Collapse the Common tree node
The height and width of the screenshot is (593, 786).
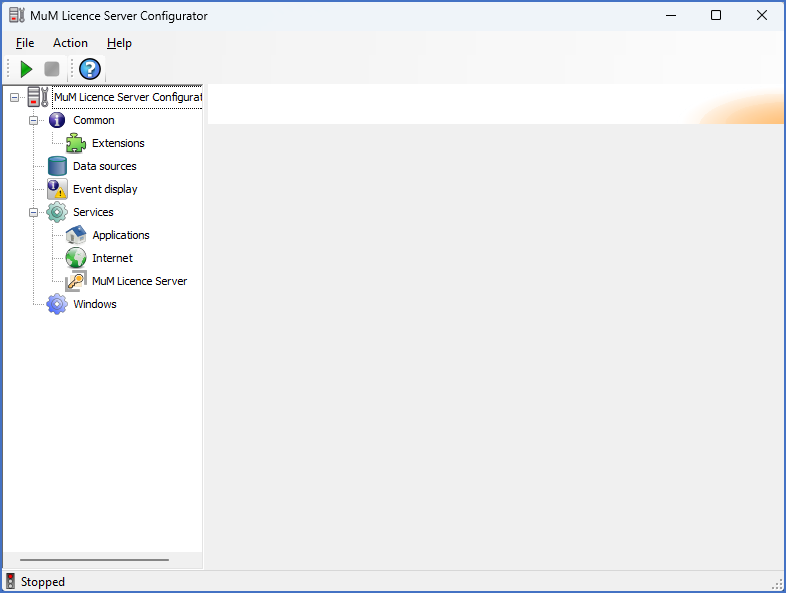34,120
